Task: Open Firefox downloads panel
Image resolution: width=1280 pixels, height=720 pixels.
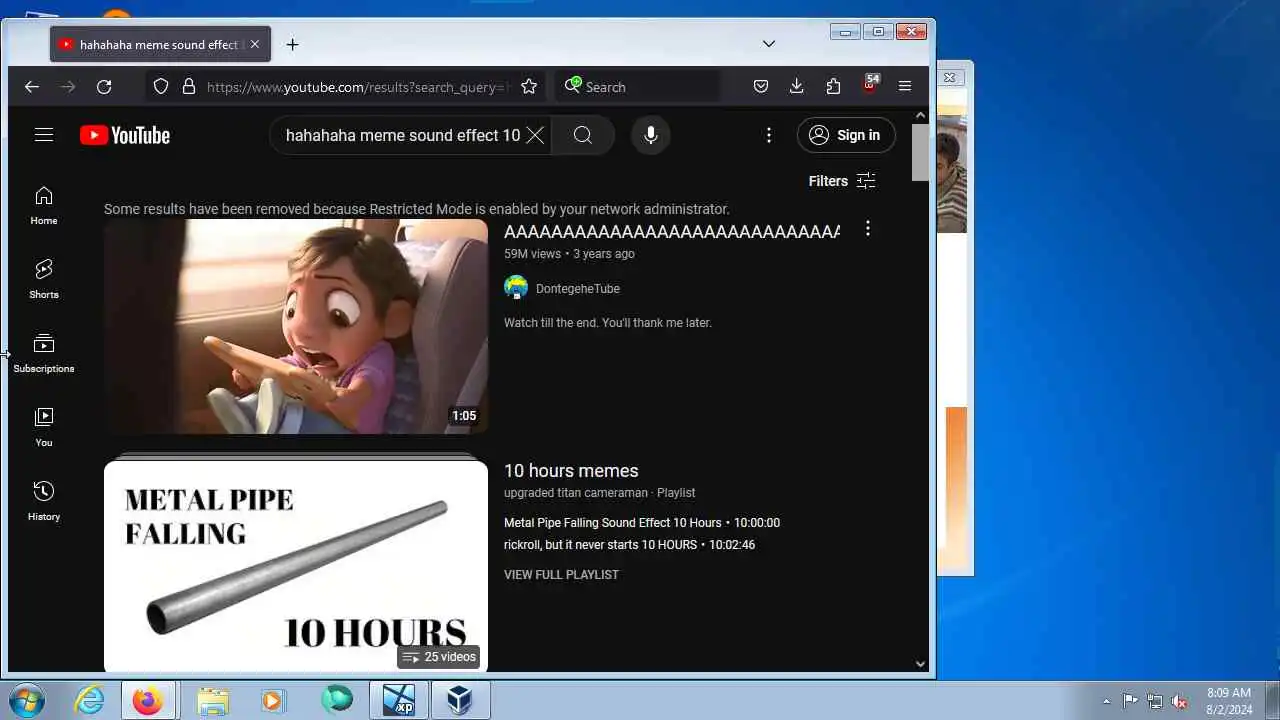Action: pos(797,87)
